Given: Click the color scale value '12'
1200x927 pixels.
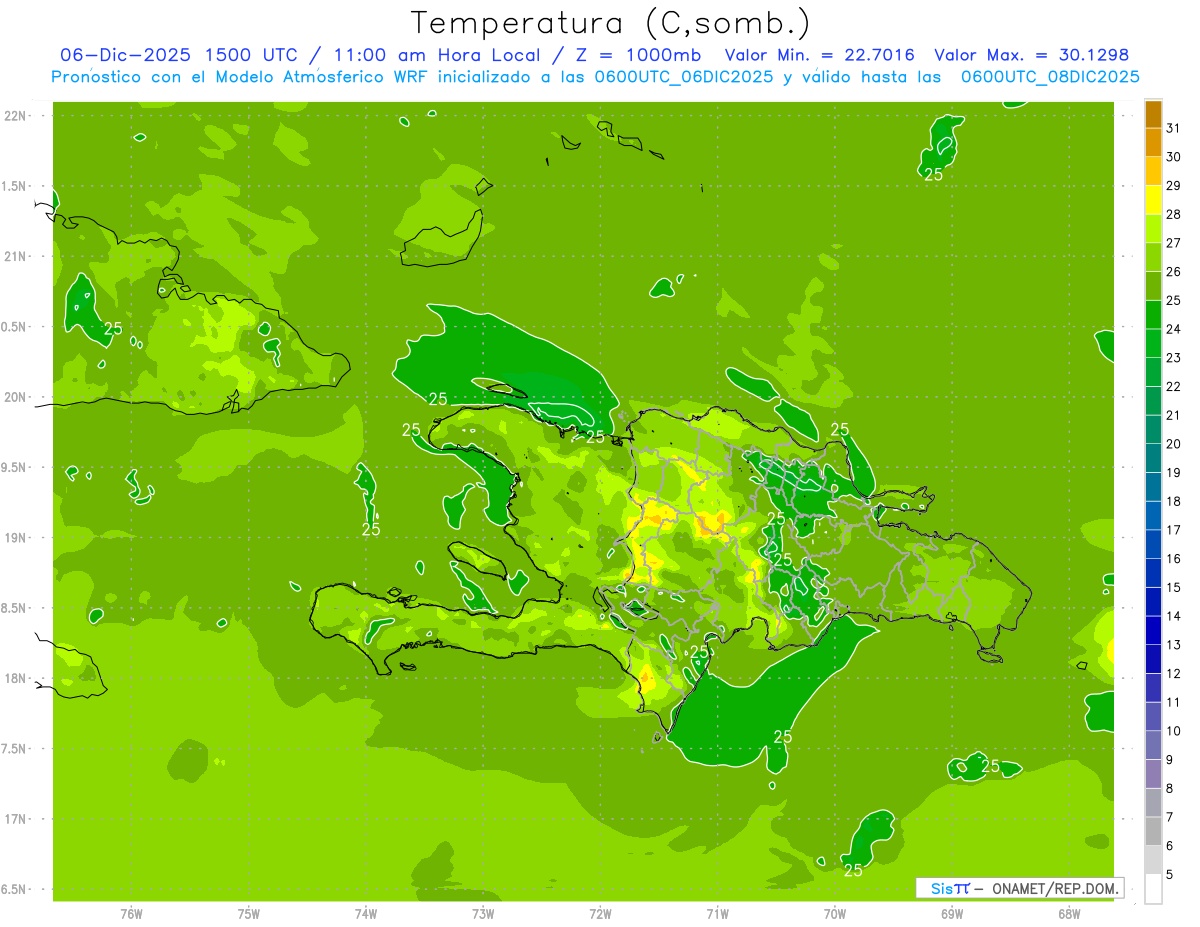Looking at the screenshot, I should click(x=1174, y=673).
